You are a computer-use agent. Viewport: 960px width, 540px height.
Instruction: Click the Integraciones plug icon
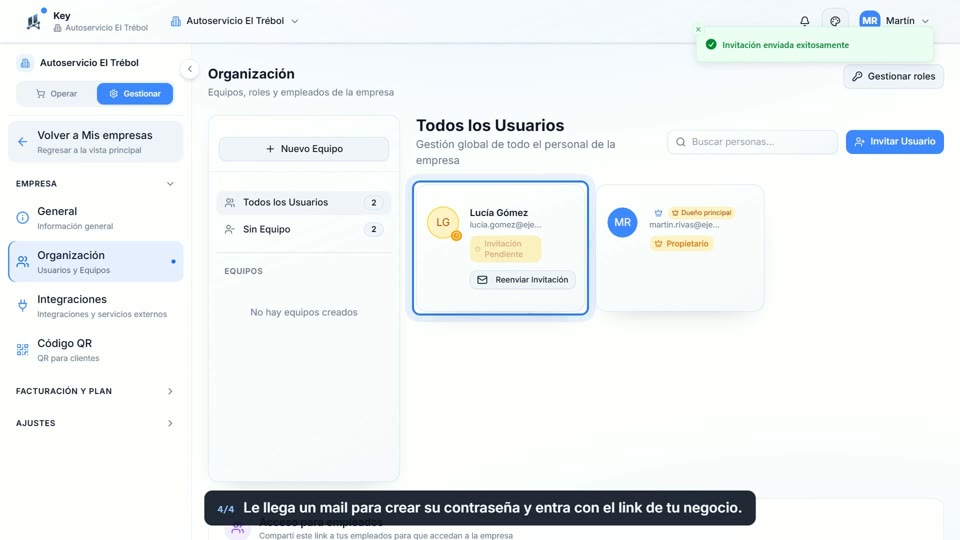coord(23,306)
